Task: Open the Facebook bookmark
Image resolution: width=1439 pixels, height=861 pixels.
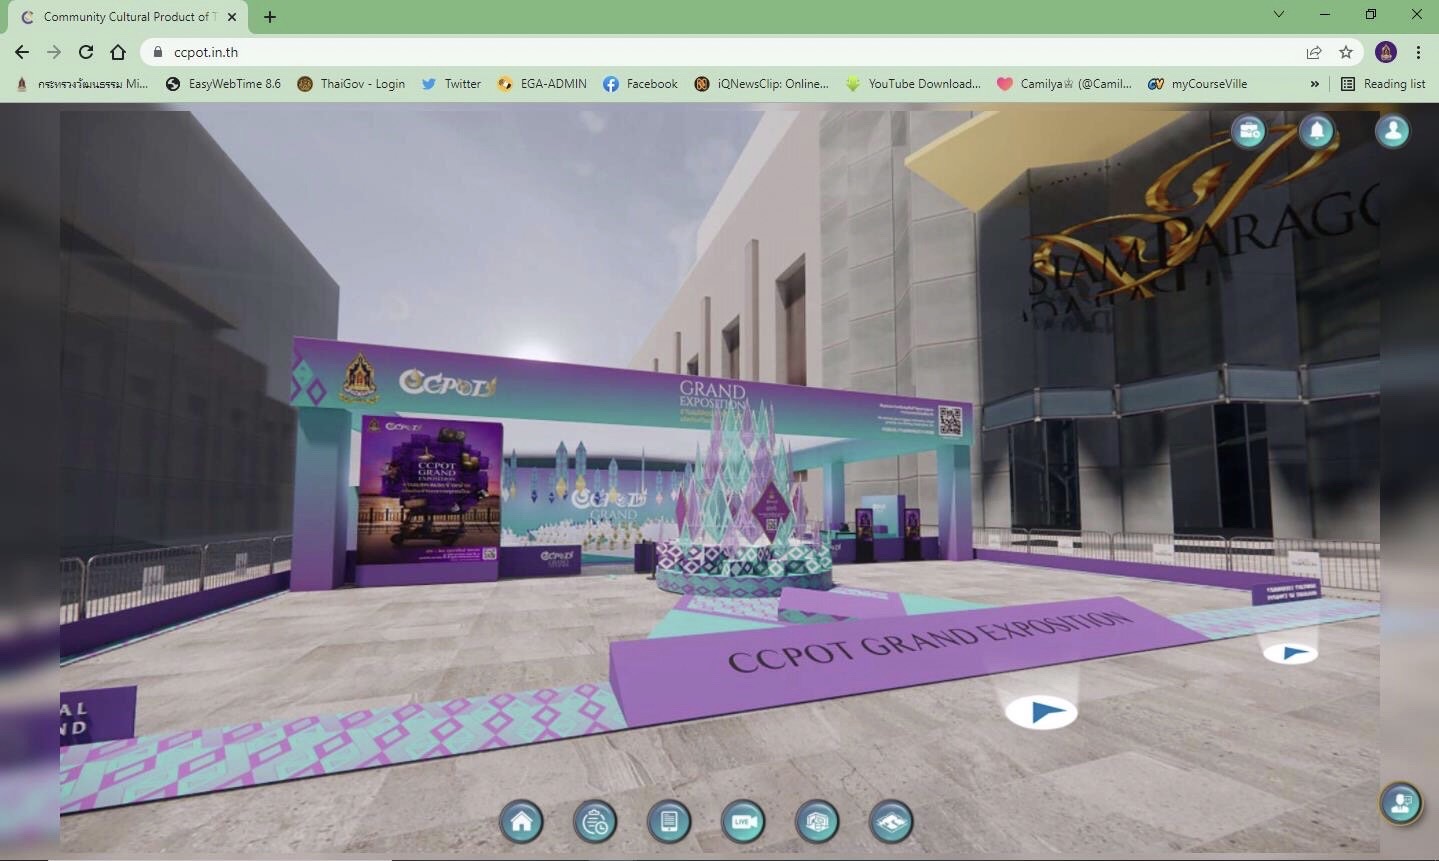Action: point(641,84)
